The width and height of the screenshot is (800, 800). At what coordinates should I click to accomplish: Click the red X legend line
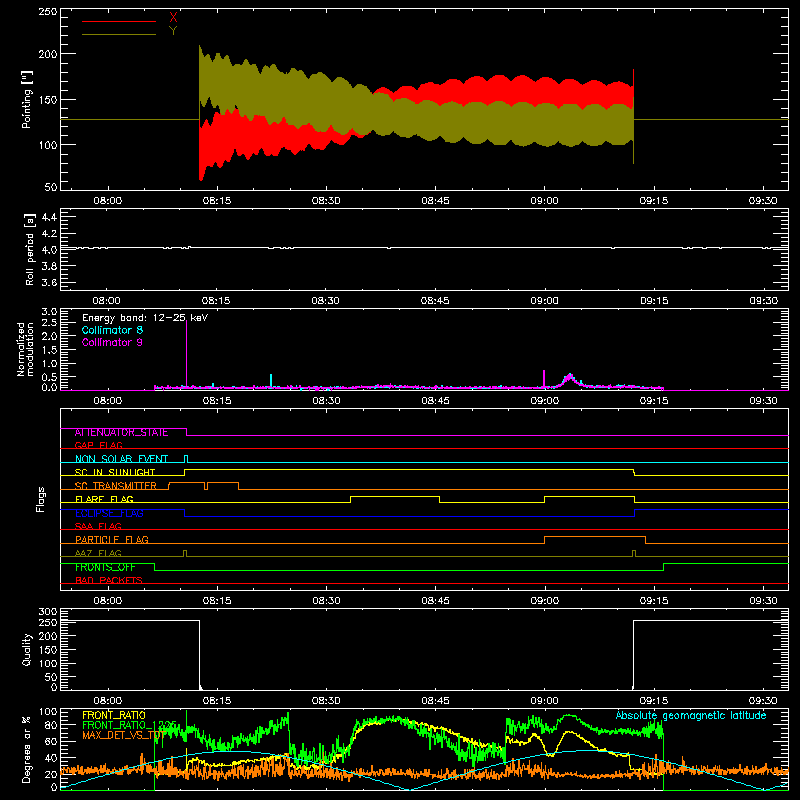[x=118, y=21]
